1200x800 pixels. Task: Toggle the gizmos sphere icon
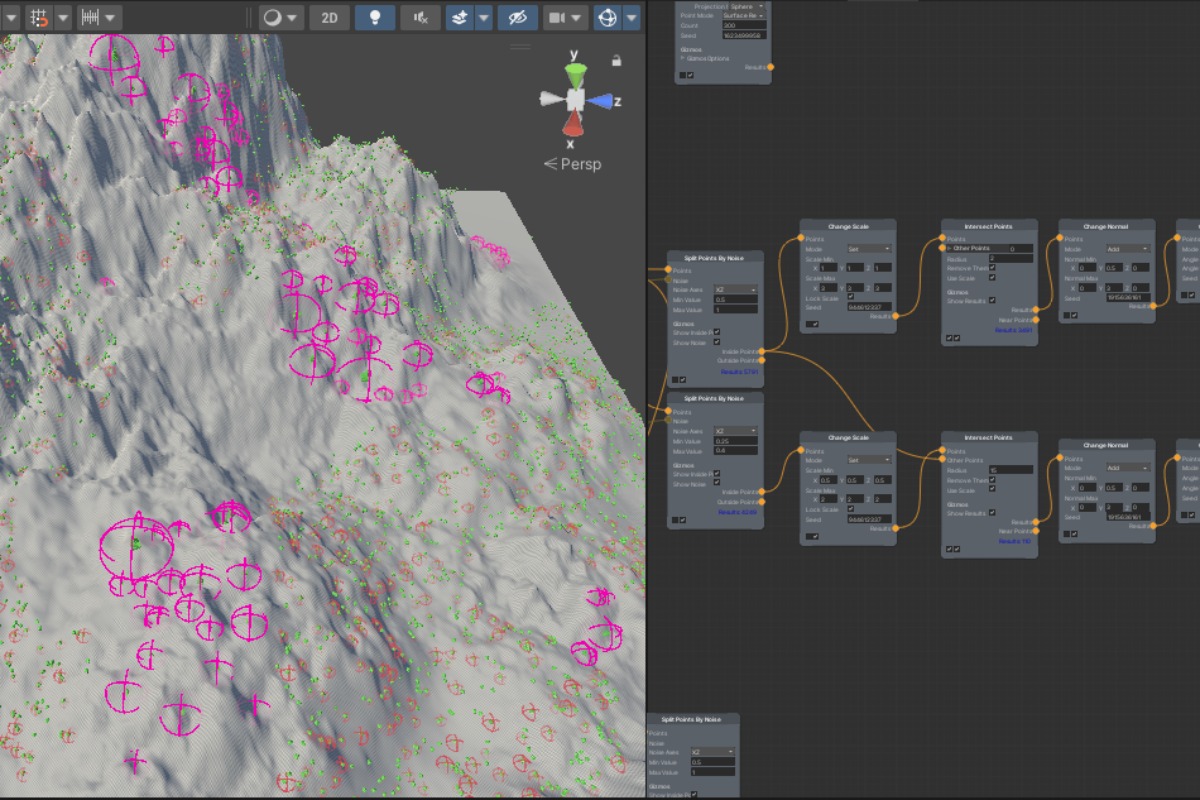coord(607,18)
